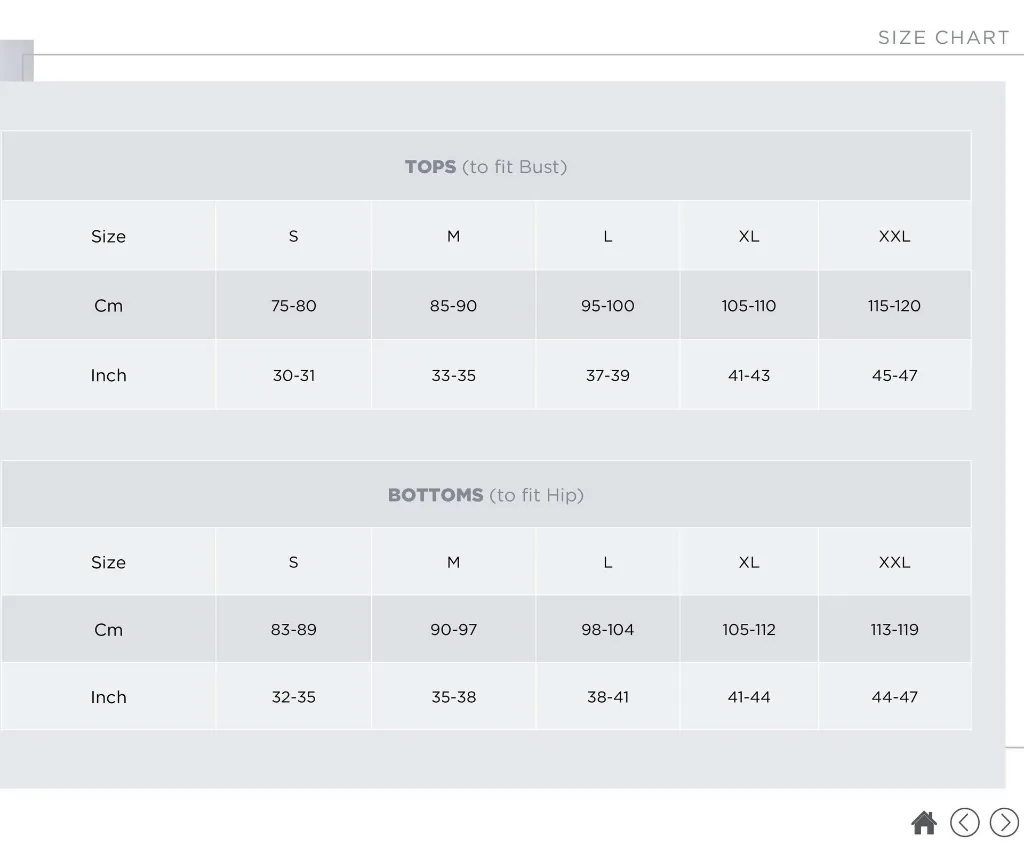Click the 113-119 cell for XXL bottoms
This screenshot has height=852, width=1024.
(x=895, y=629)
